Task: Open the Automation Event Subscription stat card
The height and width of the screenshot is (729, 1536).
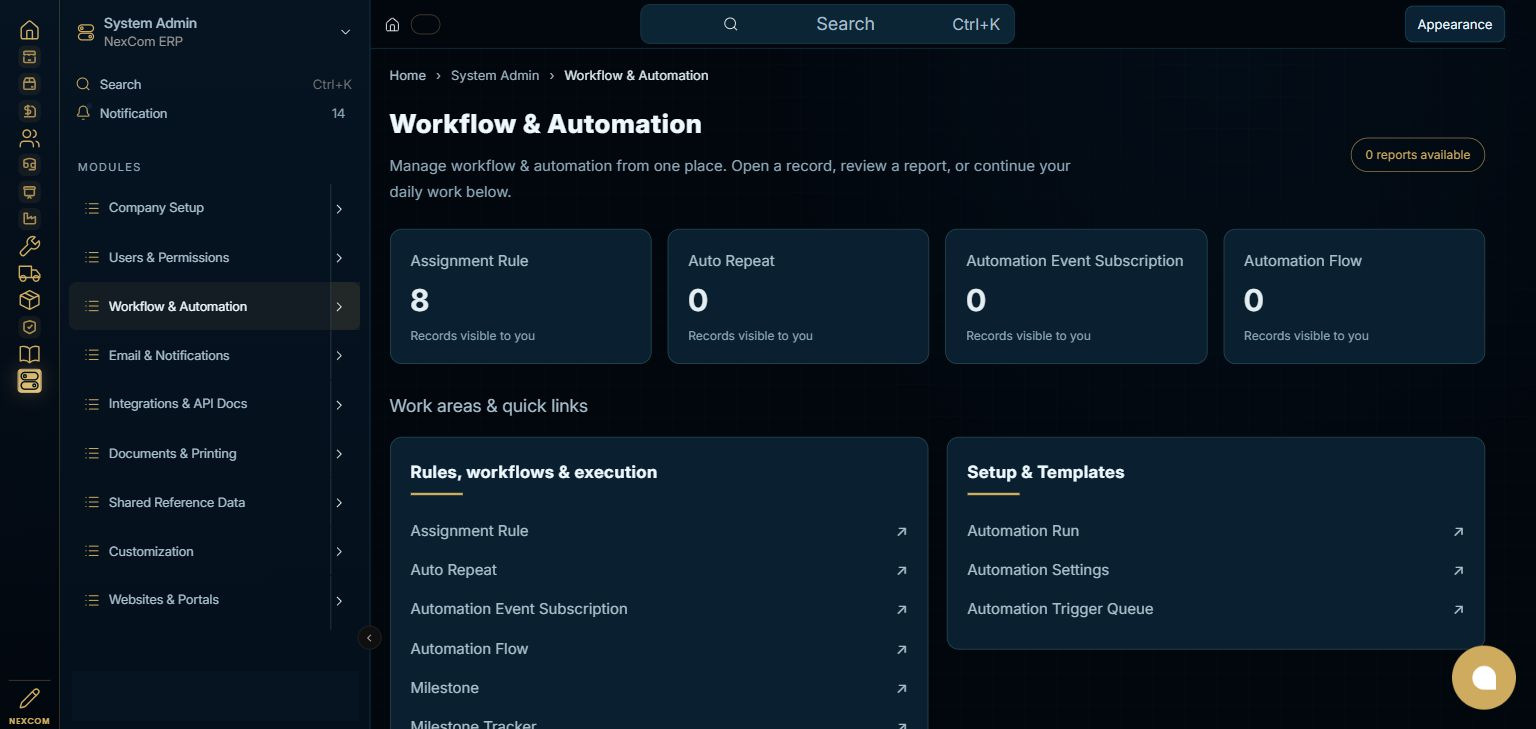Action: 1076,296
